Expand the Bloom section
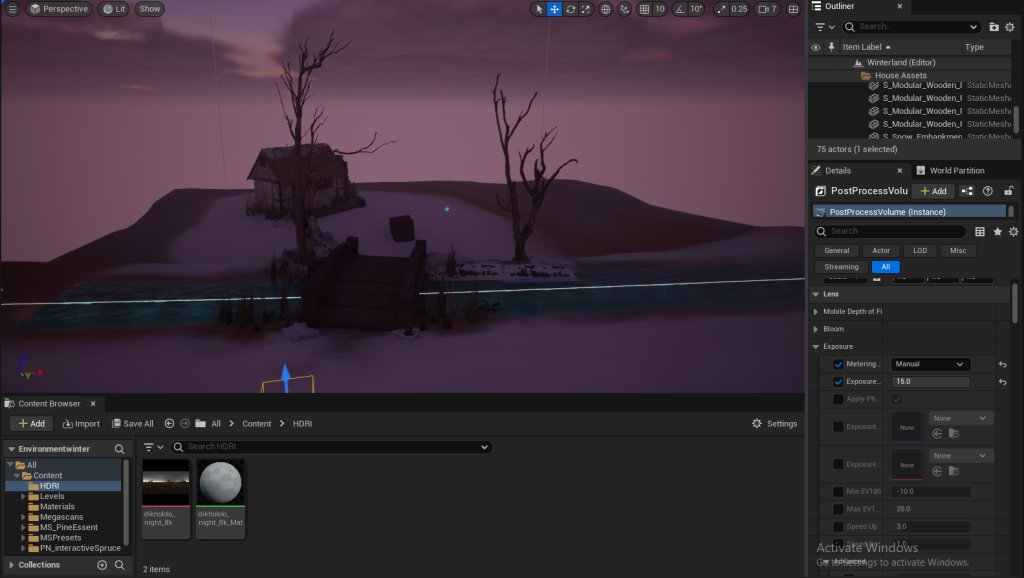 pos(816,329)
